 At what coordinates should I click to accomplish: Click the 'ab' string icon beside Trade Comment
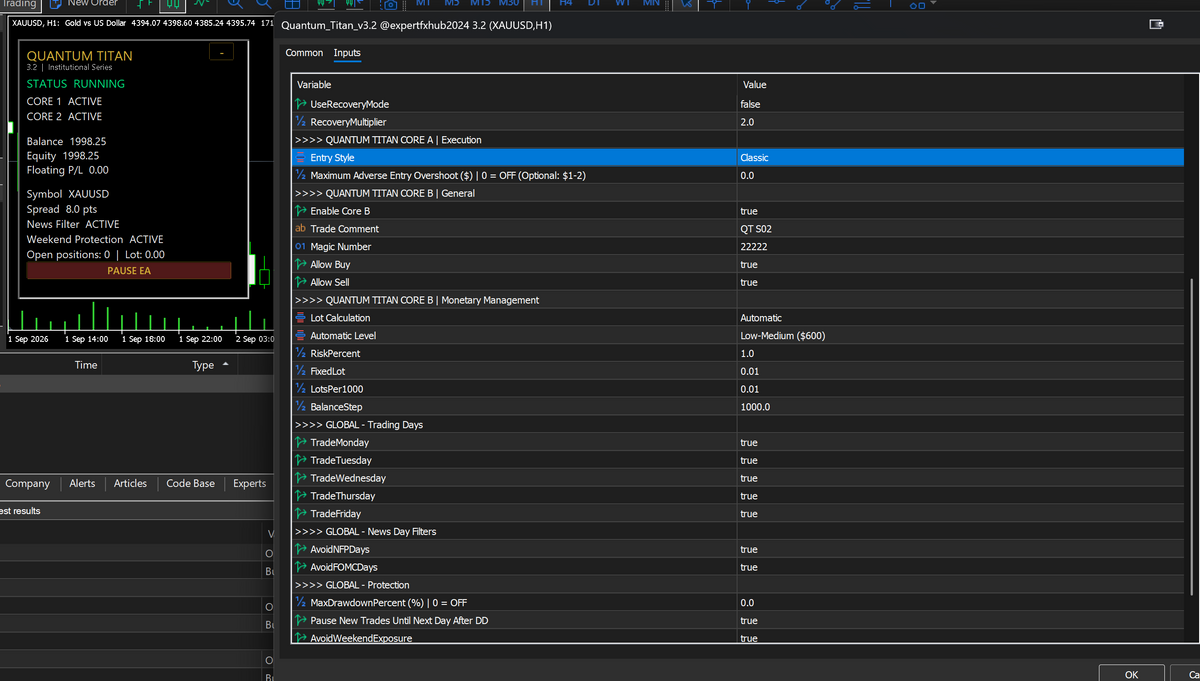click(x=301, y=229)
